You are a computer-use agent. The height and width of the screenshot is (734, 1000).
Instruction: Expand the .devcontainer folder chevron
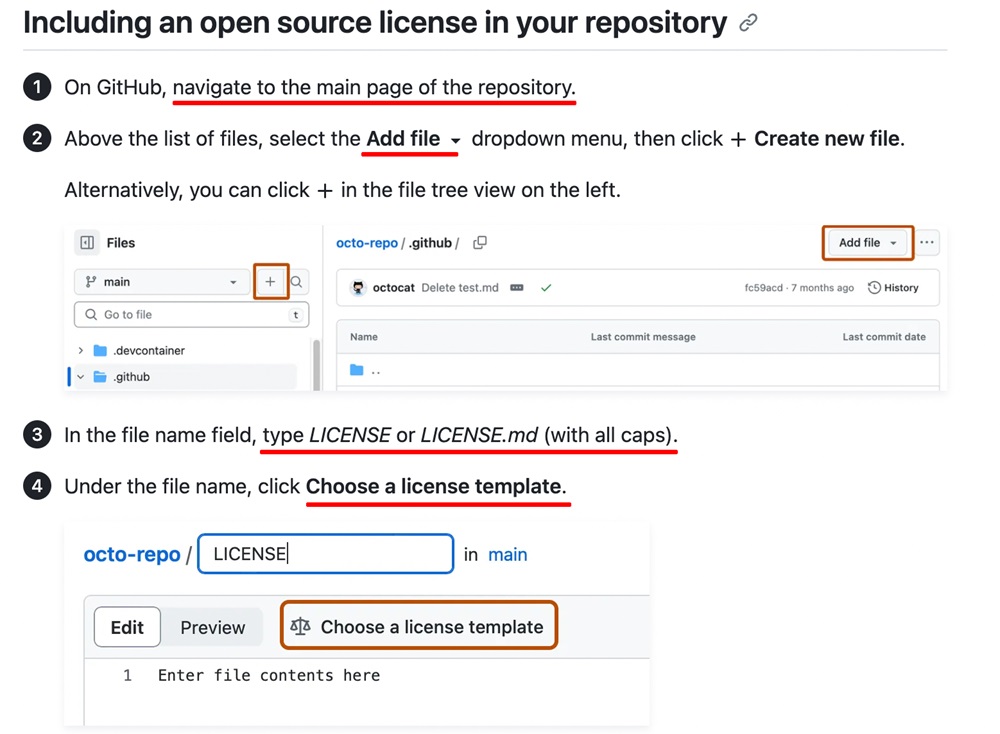(80, 351)
